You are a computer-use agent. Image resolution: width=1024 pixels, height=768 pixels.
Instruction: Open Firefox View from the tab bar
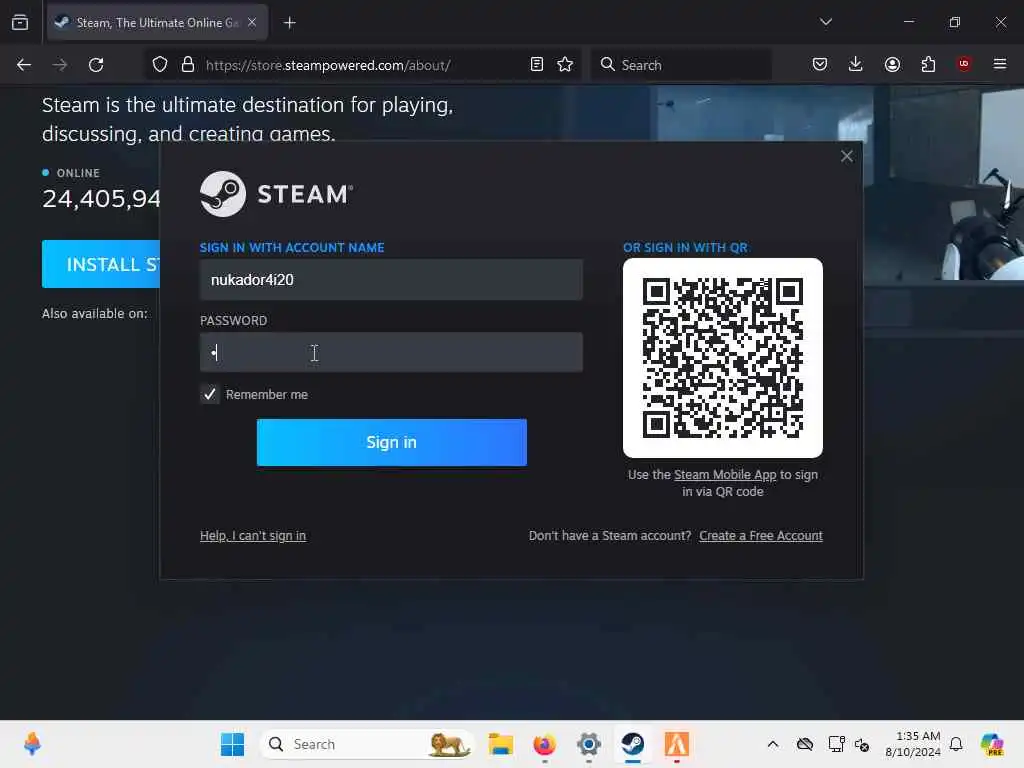[20, 22]
